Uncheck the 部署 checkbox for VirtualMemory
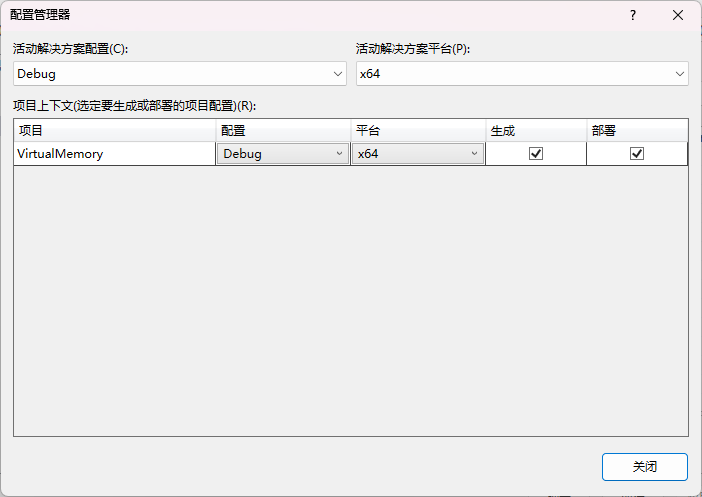702x497 pixels. [637, 154]
